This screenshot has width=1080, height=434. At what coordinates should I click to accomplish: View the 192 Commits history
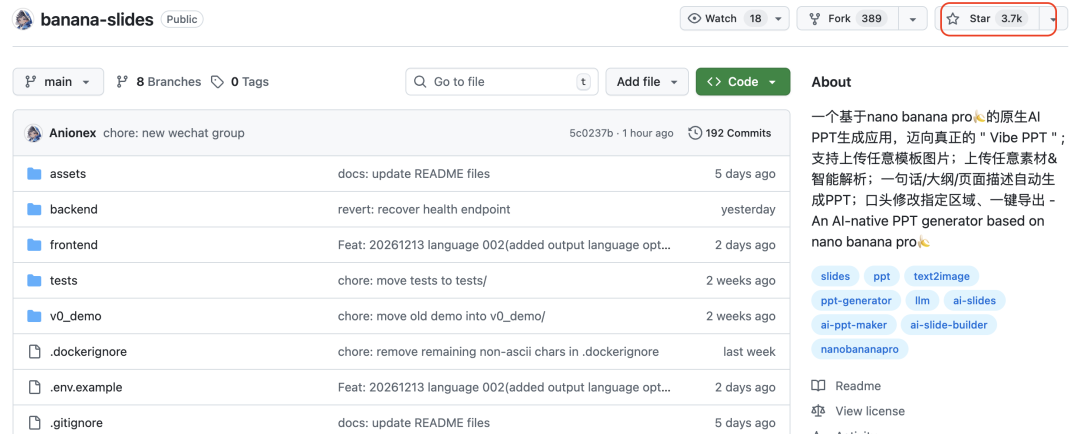coord(730,133)
